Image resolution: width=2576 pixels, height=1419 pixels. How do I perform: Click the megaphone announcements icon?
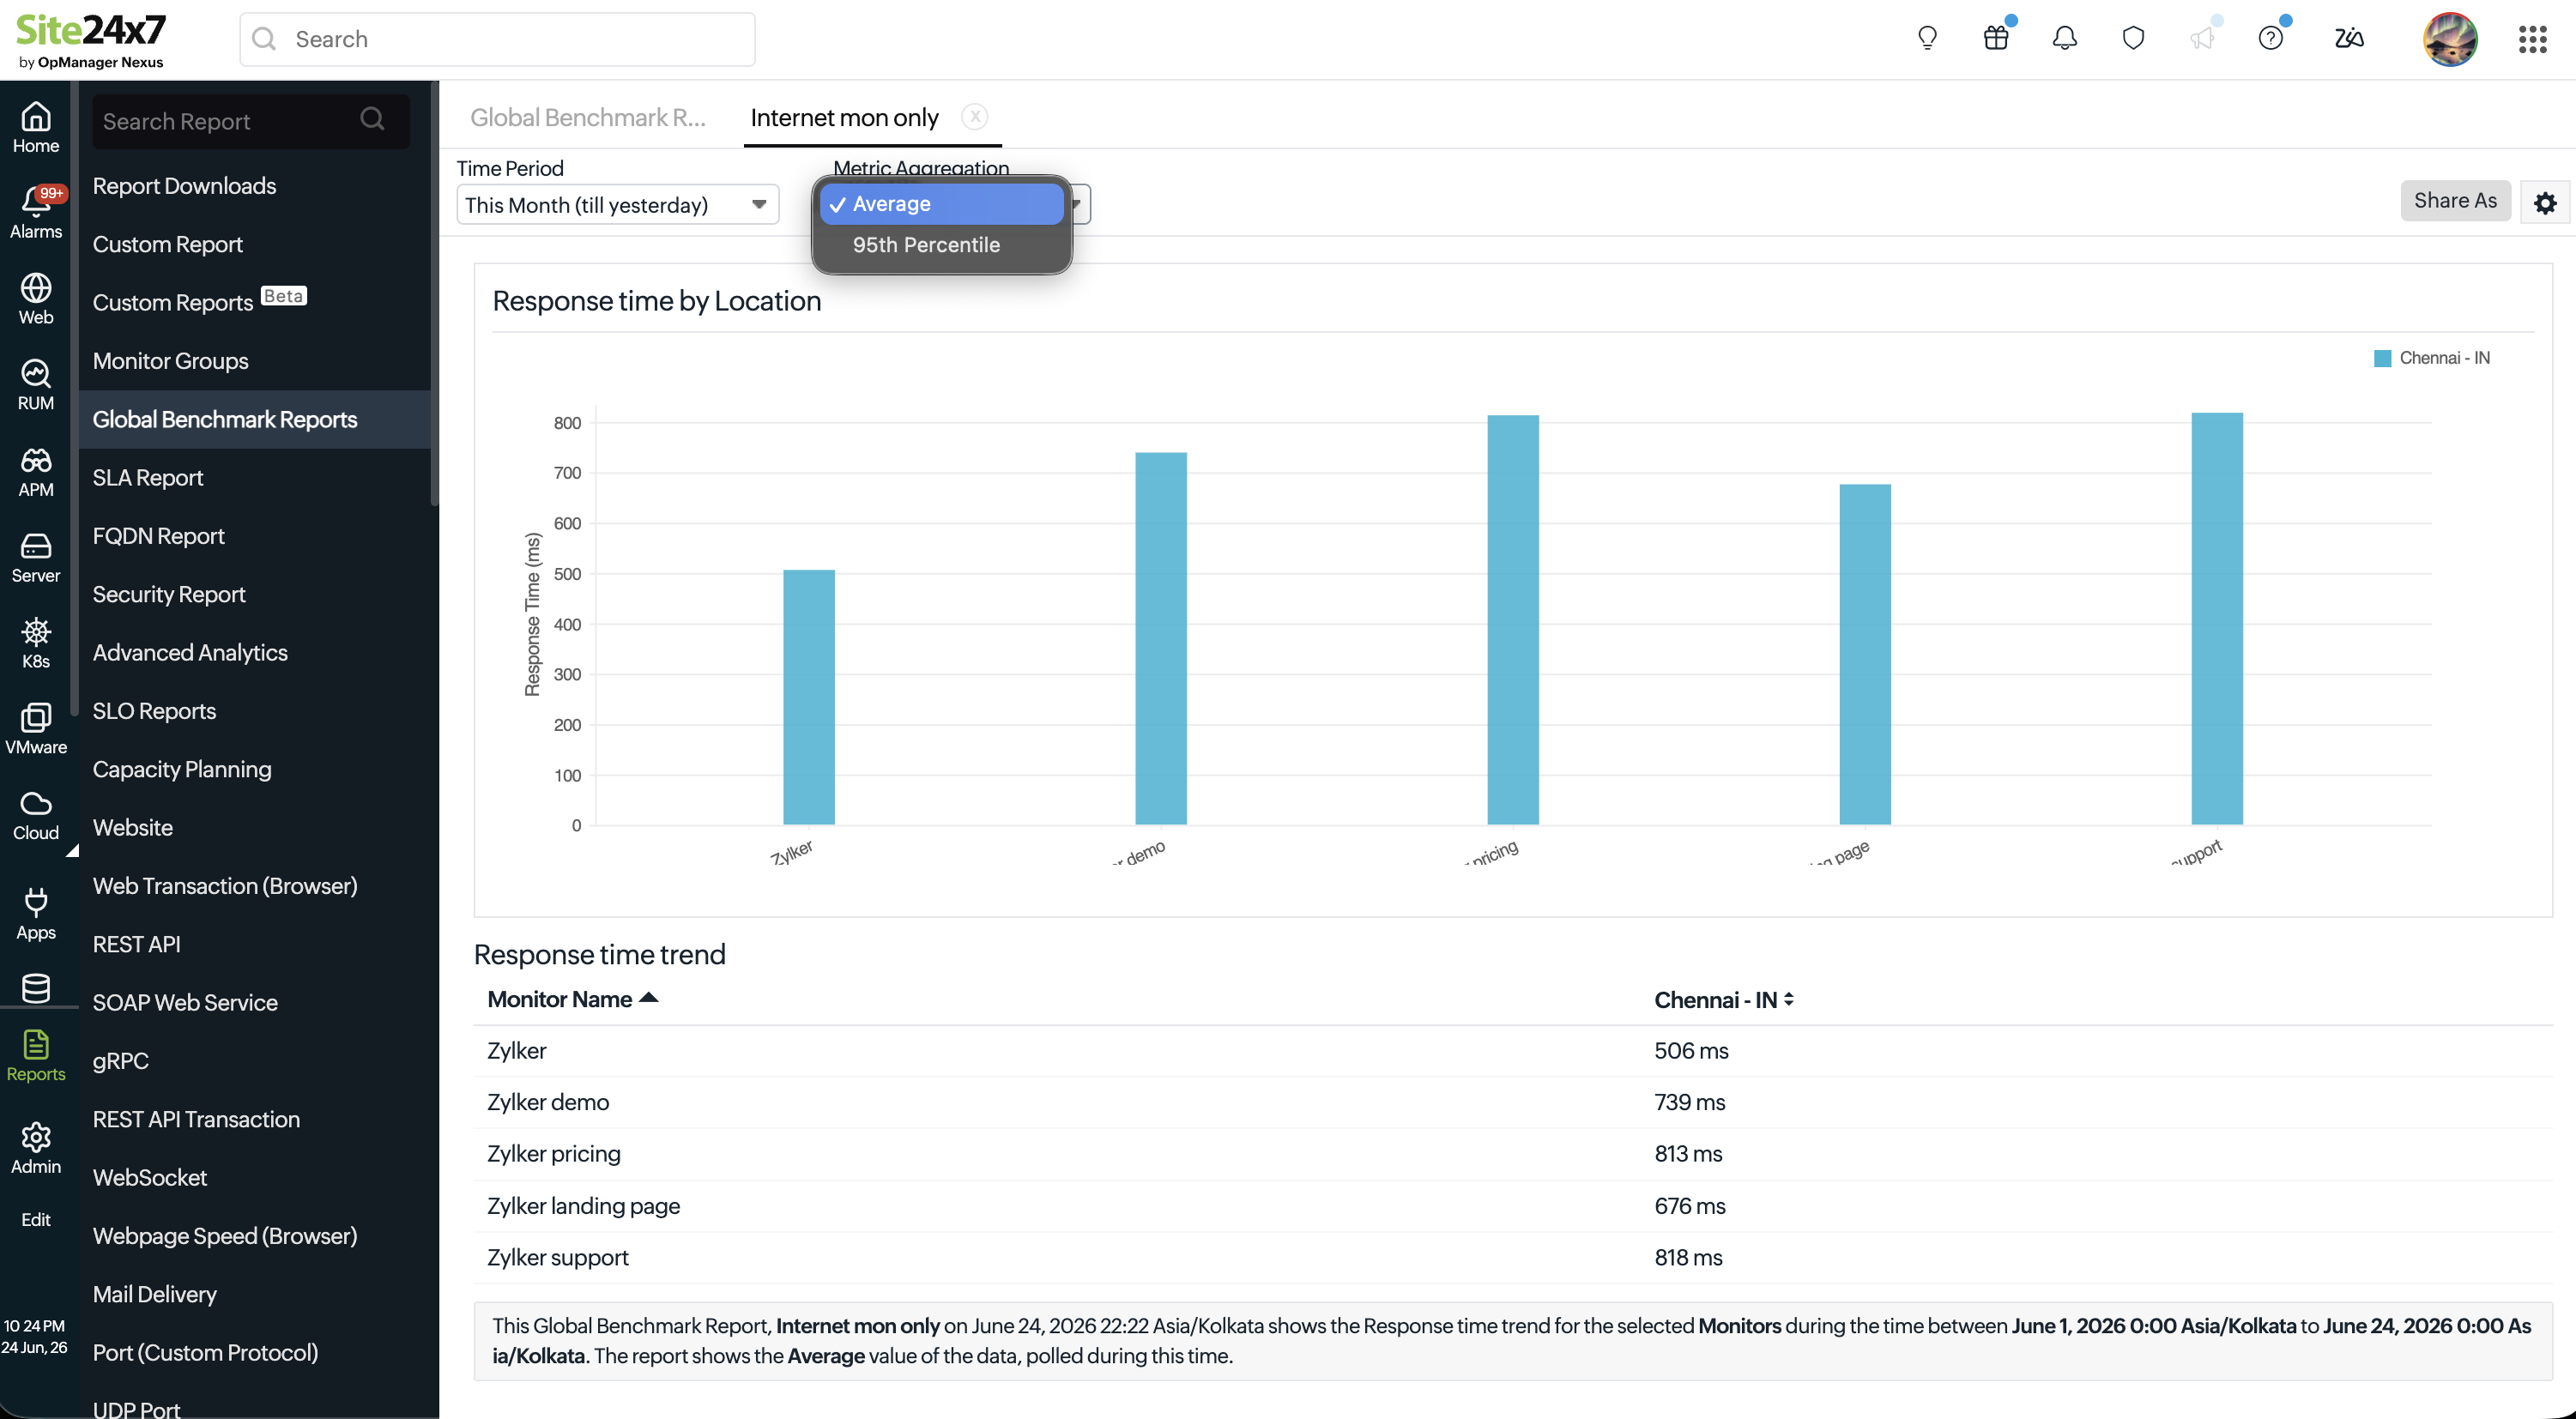[2201, 38]
